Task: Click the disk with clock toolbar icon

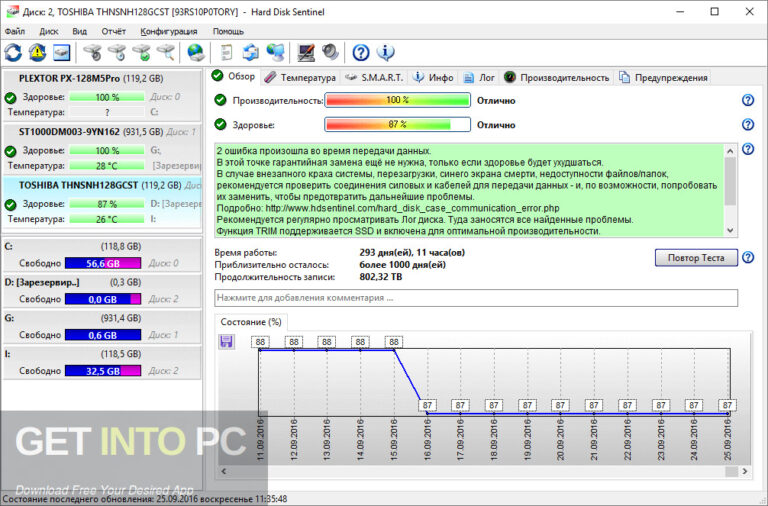Action: point(117,52)
